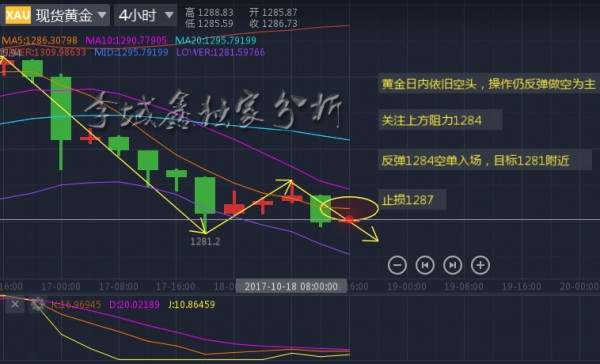Click the 17-16:00 time axis label
Screen dimensions: 600x364
point(176,286)
